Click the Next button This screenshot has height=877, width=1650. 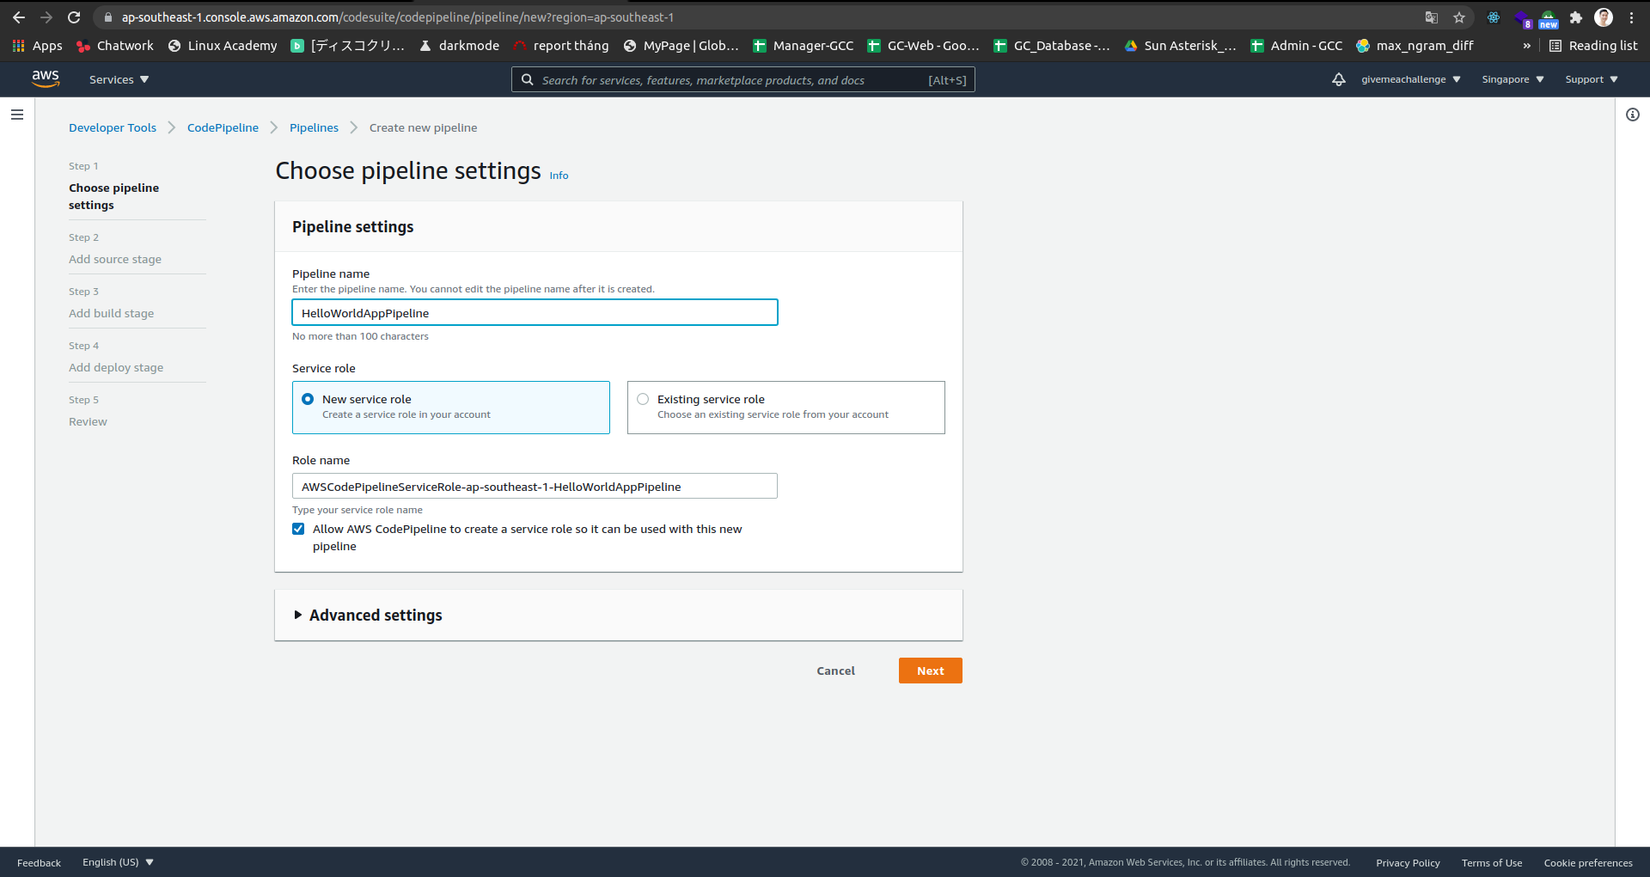coord(930,671)
